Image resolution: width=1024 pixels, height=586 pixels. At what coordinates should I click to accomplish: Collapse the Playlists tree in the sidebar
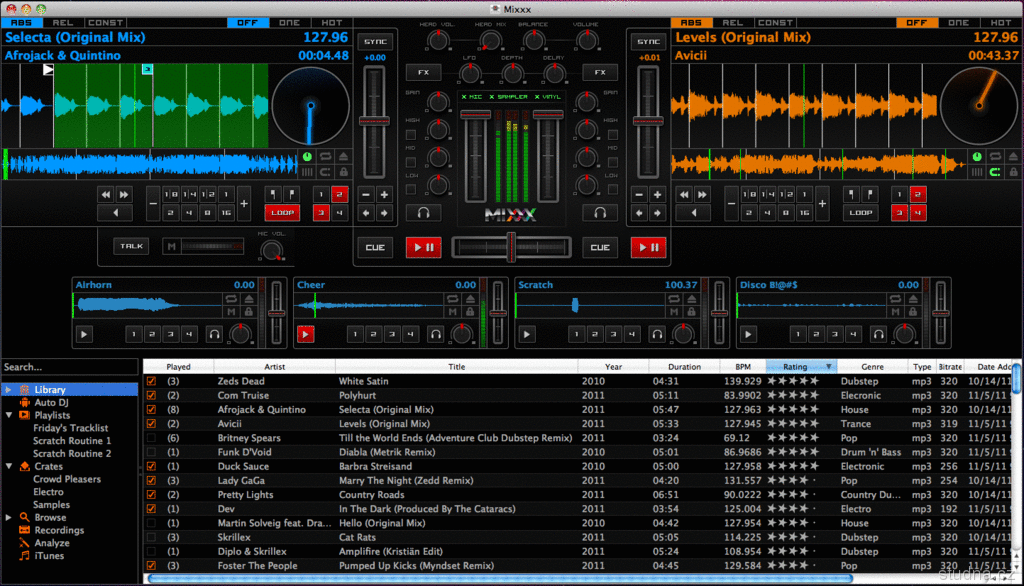(9, 415)
